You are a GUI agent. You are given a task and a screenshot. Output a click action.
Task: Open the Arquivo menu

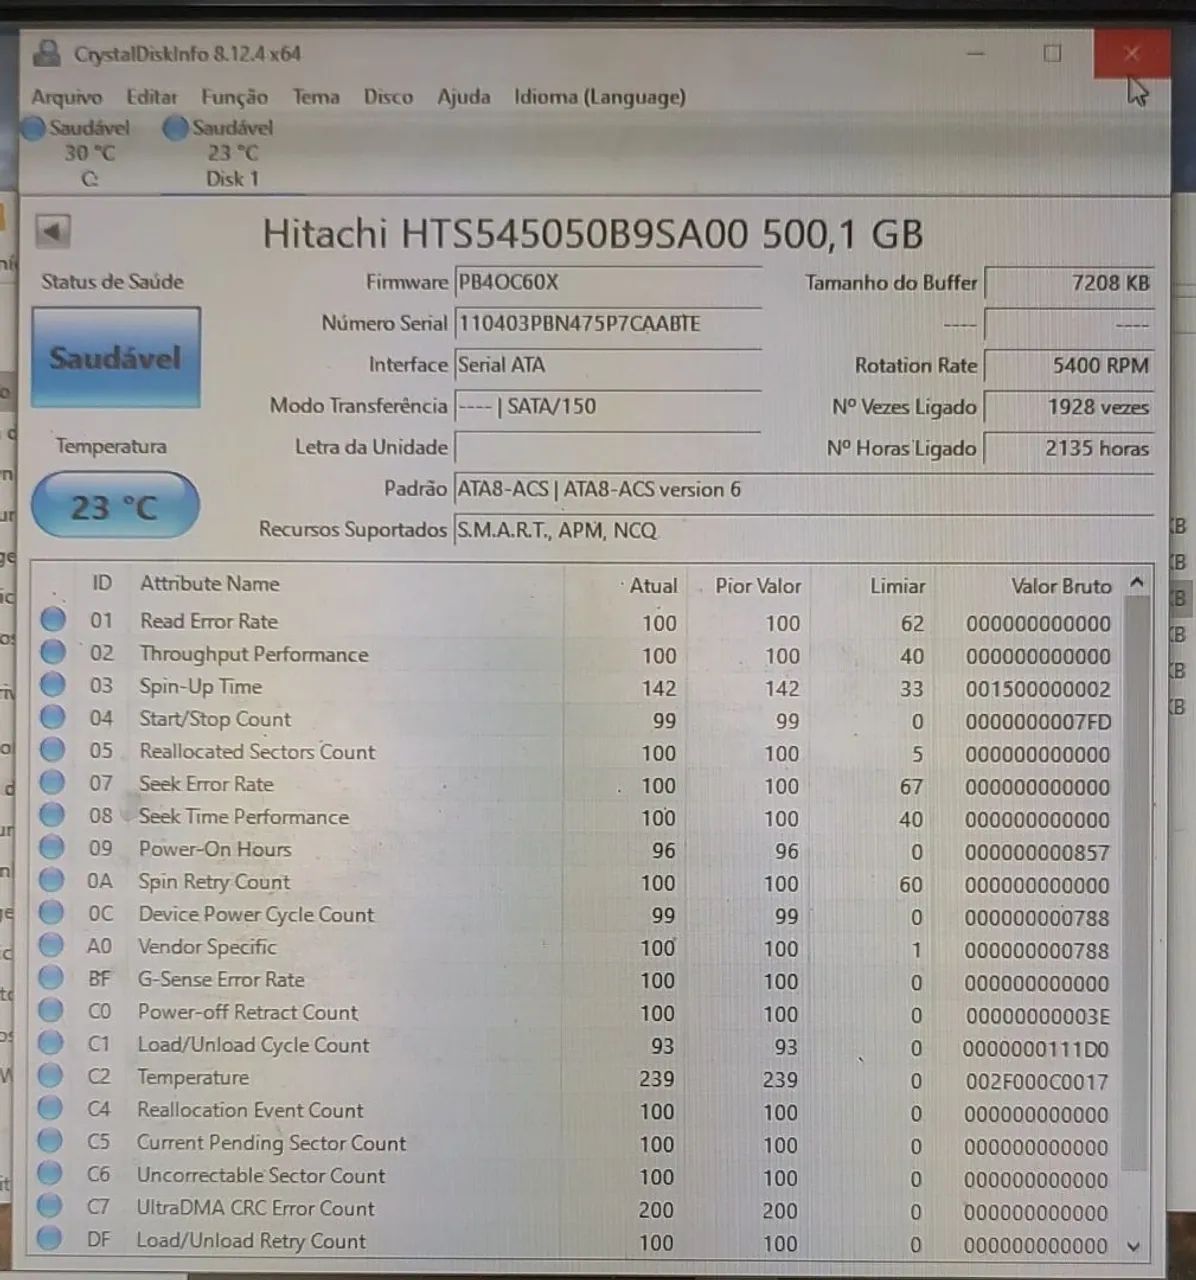(x=67, y=97)
